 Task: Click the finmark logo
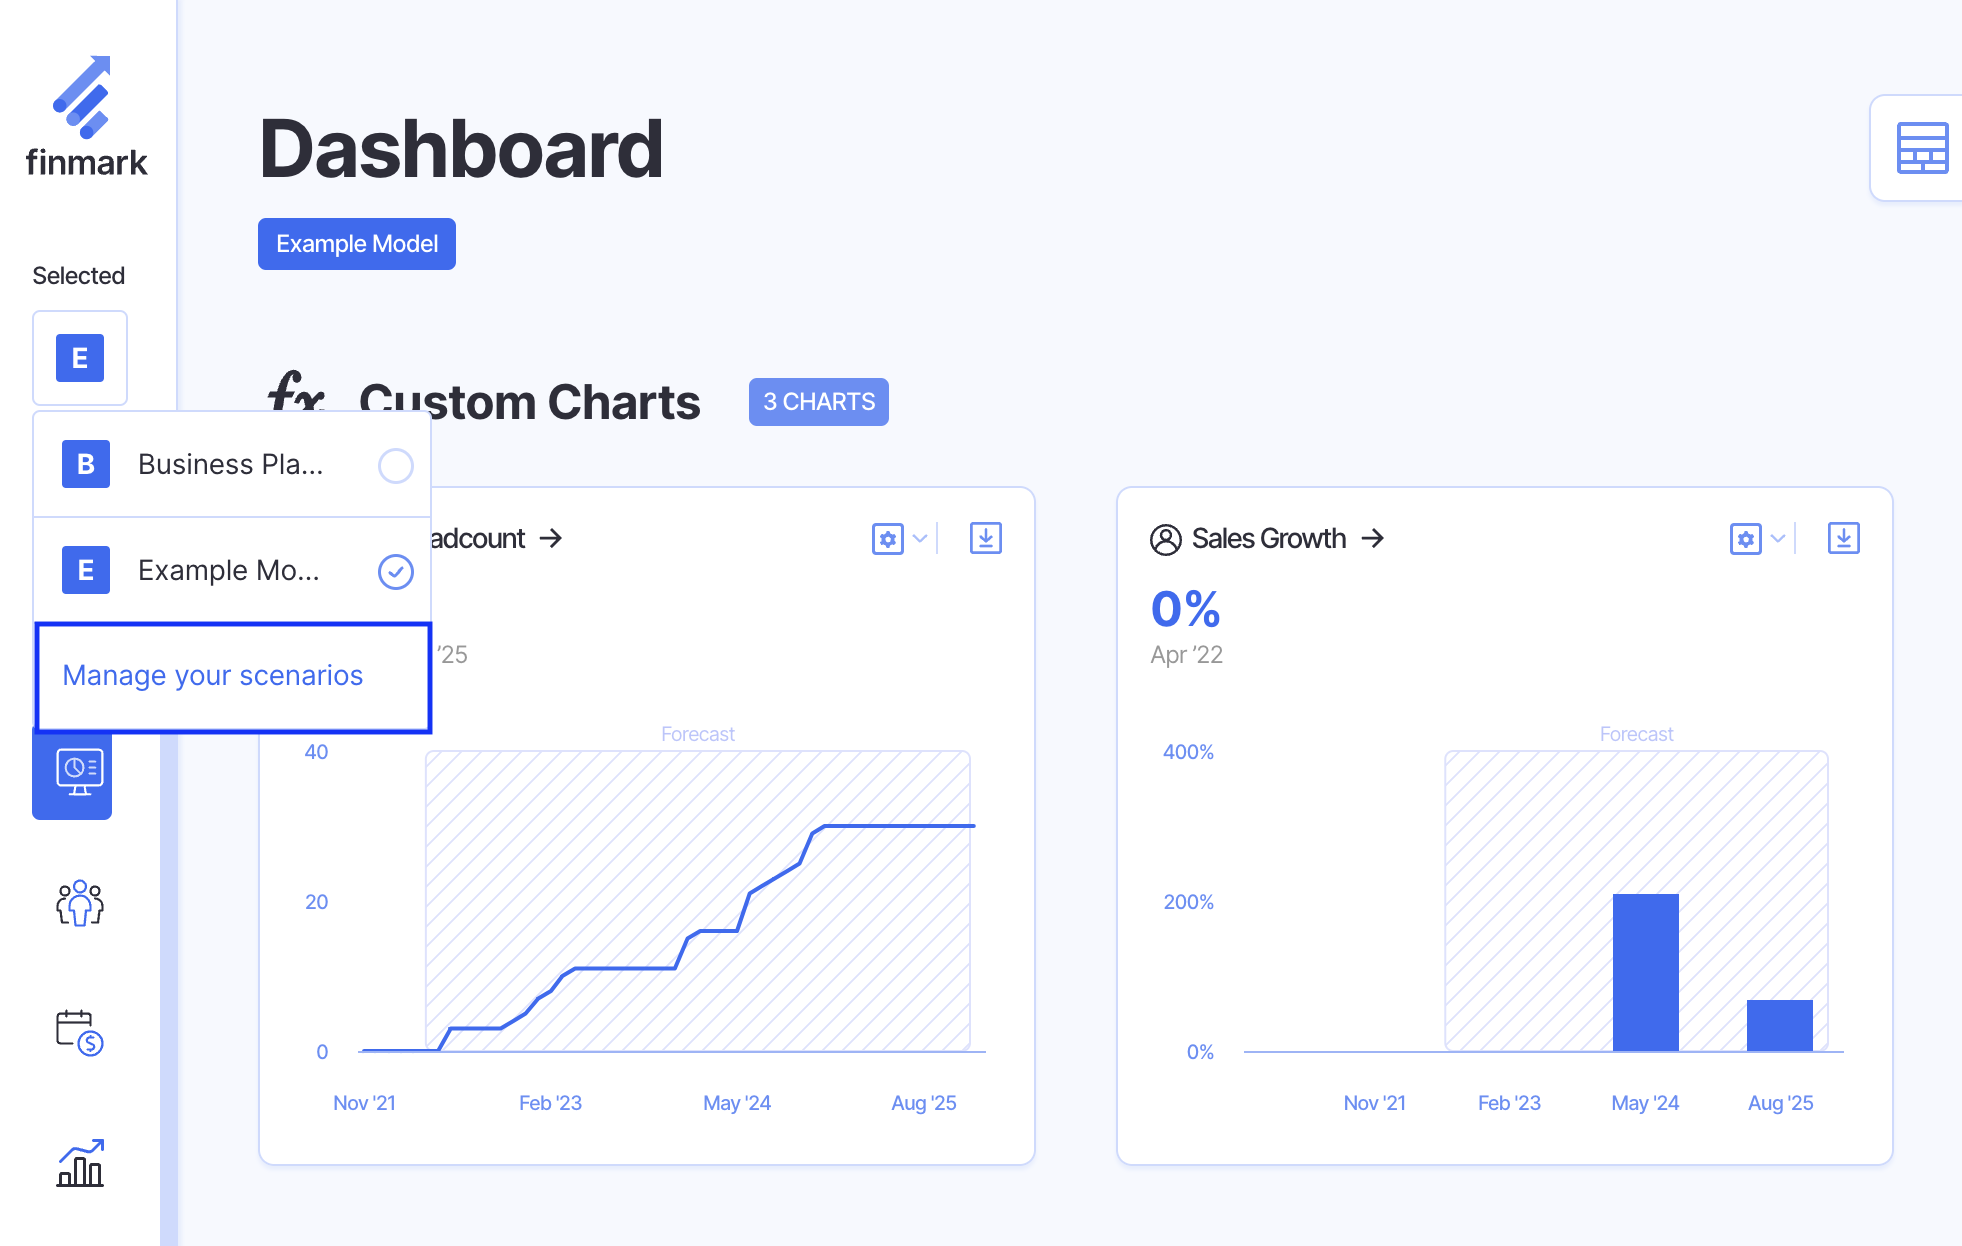86,117
